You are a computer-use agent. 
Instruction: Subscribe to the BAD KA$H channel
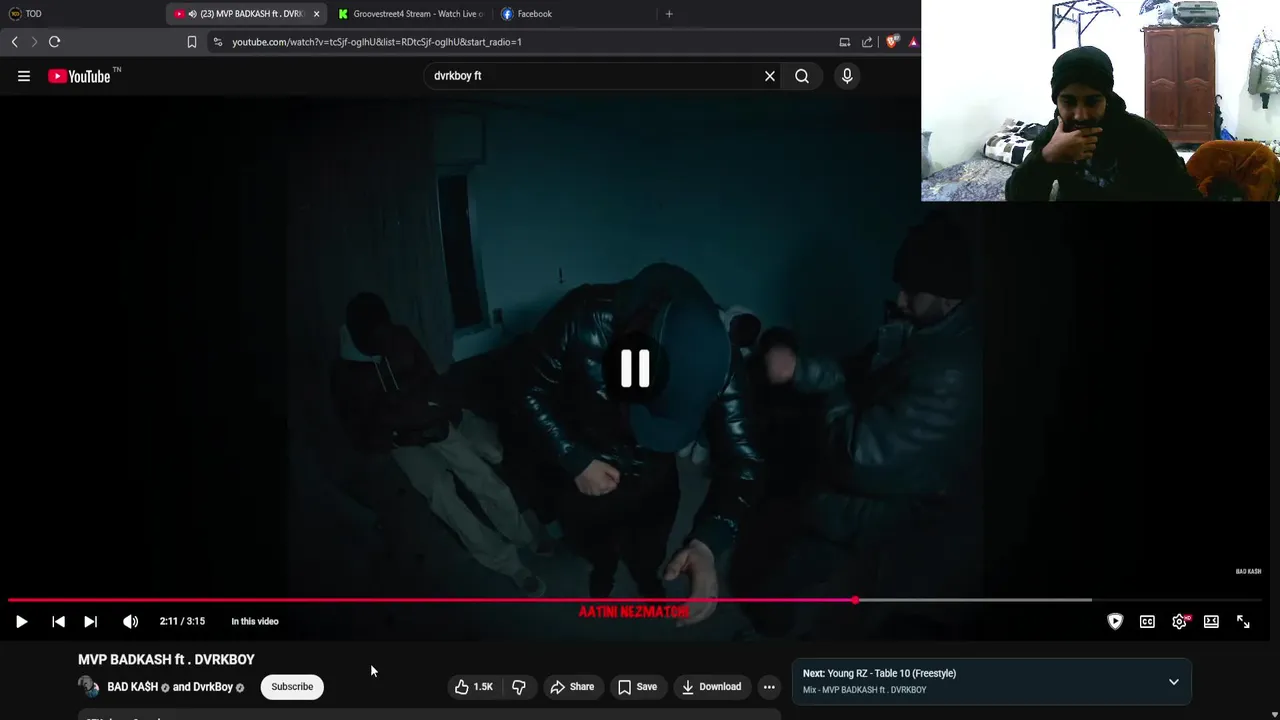click(x=292, y=687)
